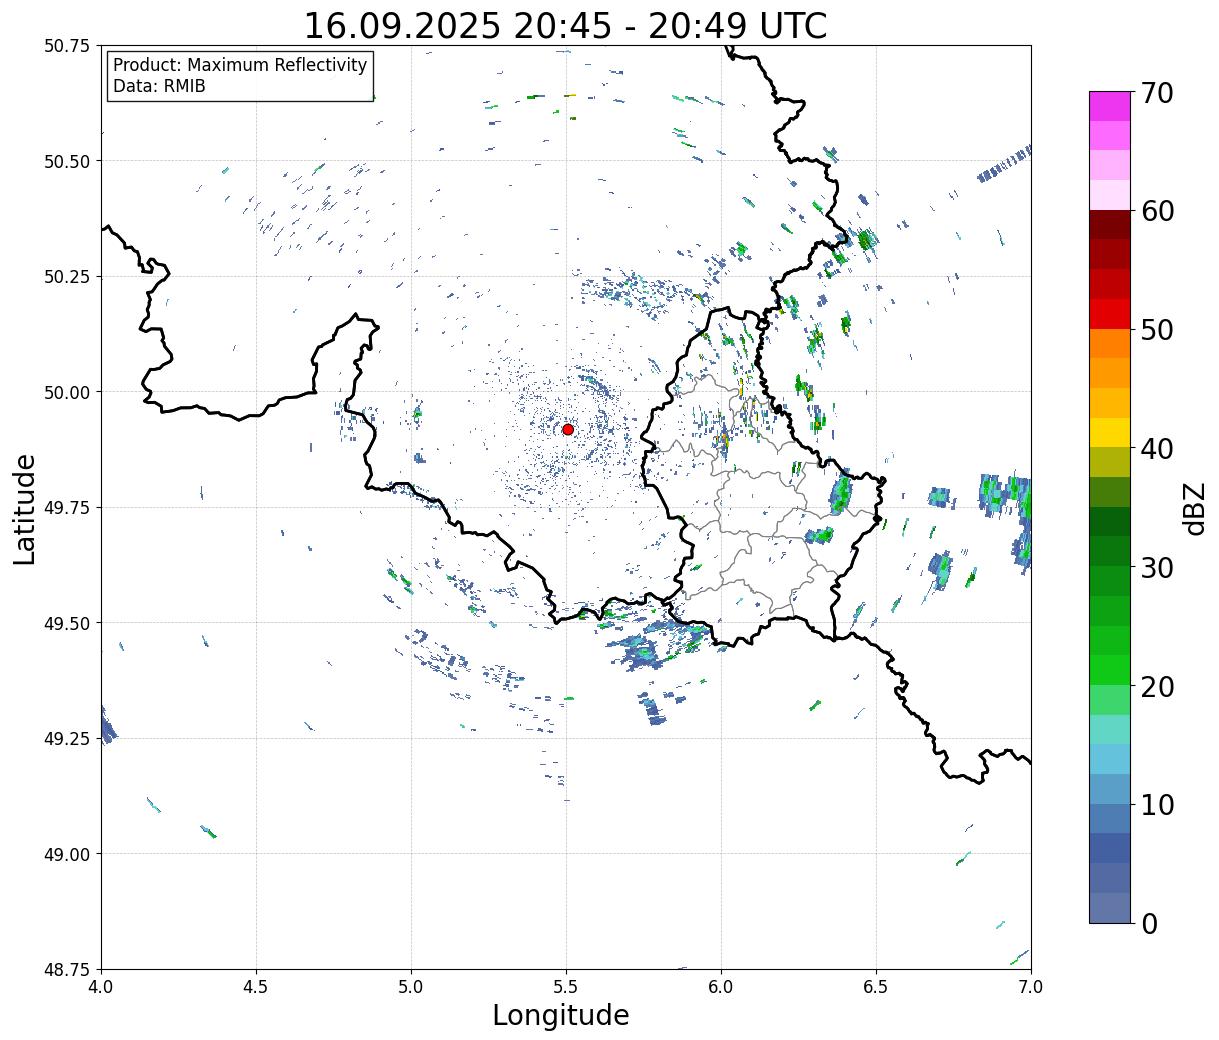Click the latitude tick label 49.25
The height and width of the screenshot is (1040, 1219).
(66, 738)
